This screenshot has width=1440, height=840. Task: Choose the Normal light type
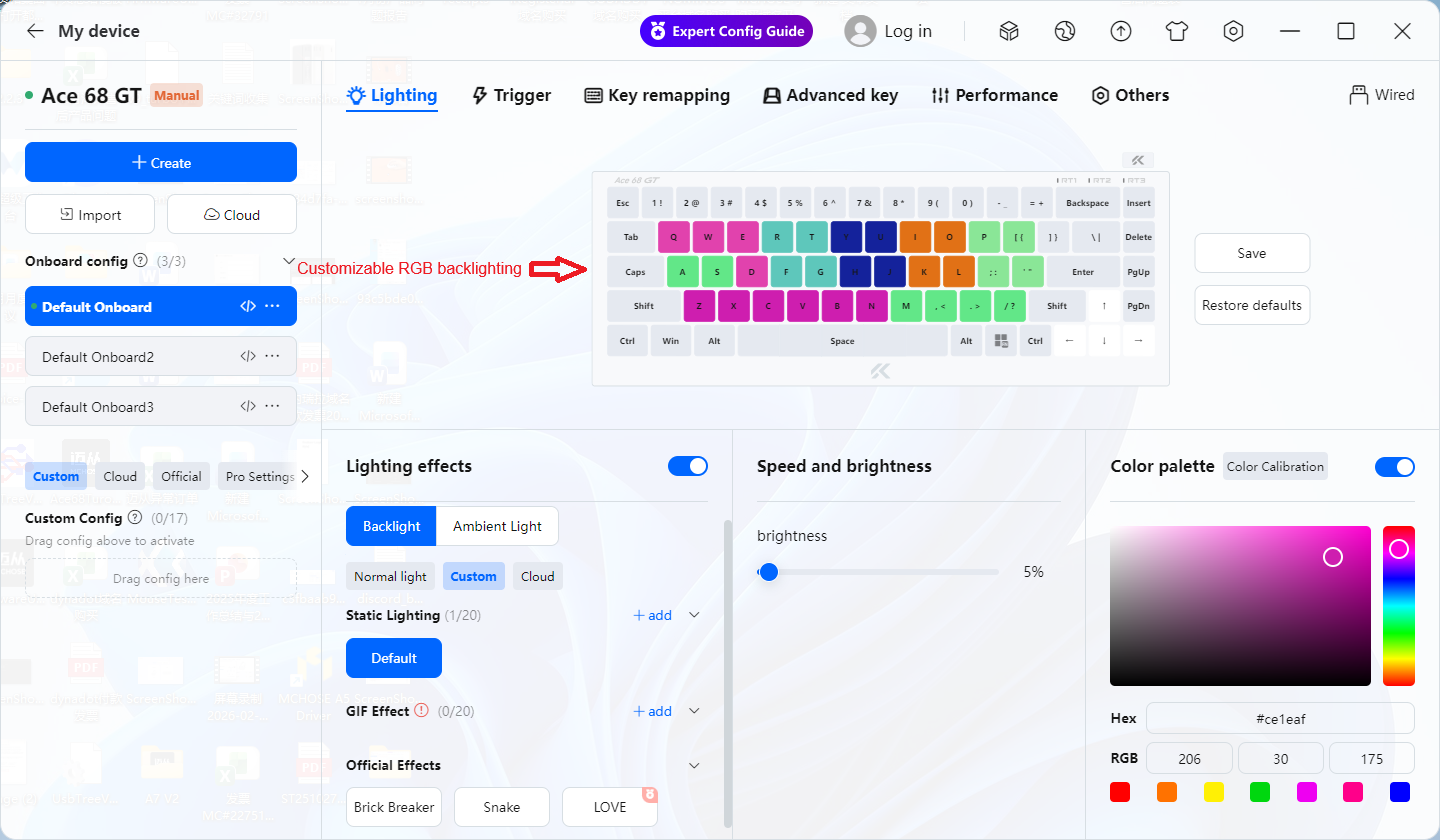point(390,576)
